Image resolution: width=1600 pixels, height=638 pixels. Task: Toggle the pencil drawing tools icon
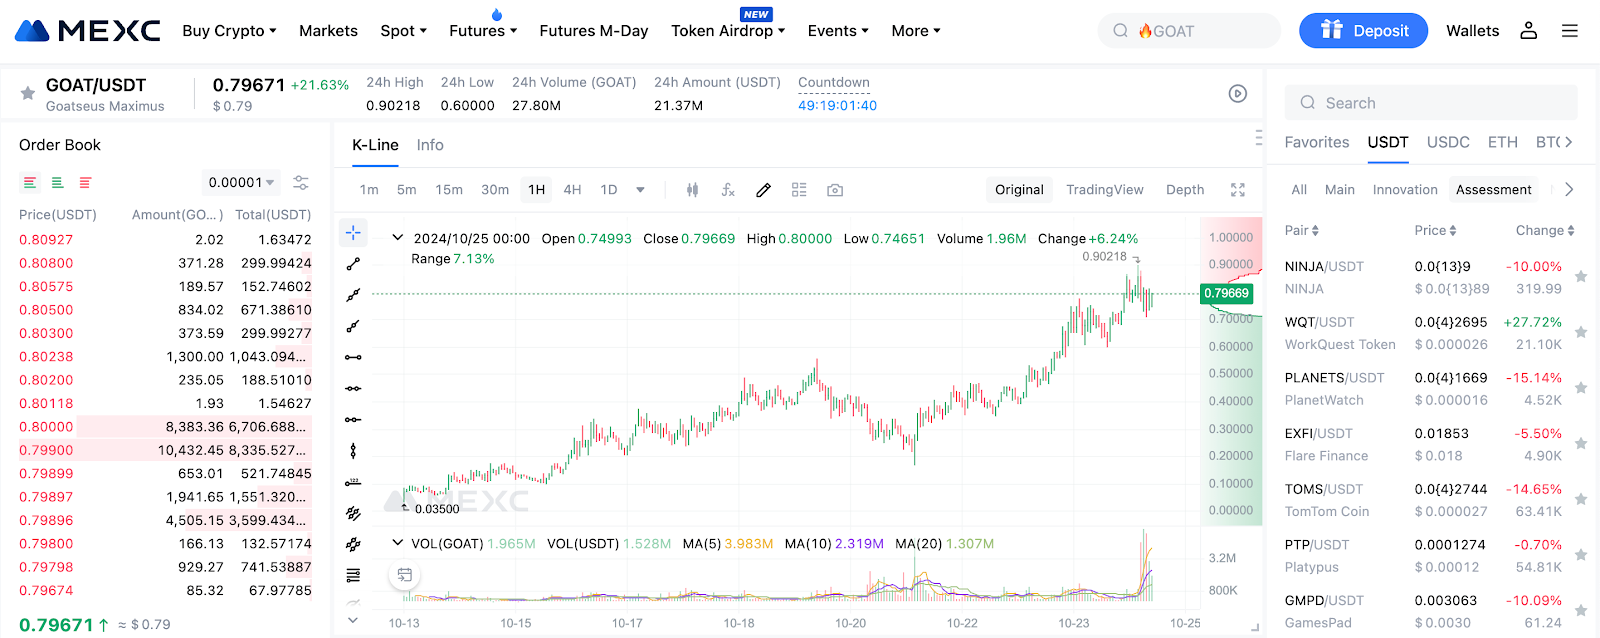coord(763,190)
